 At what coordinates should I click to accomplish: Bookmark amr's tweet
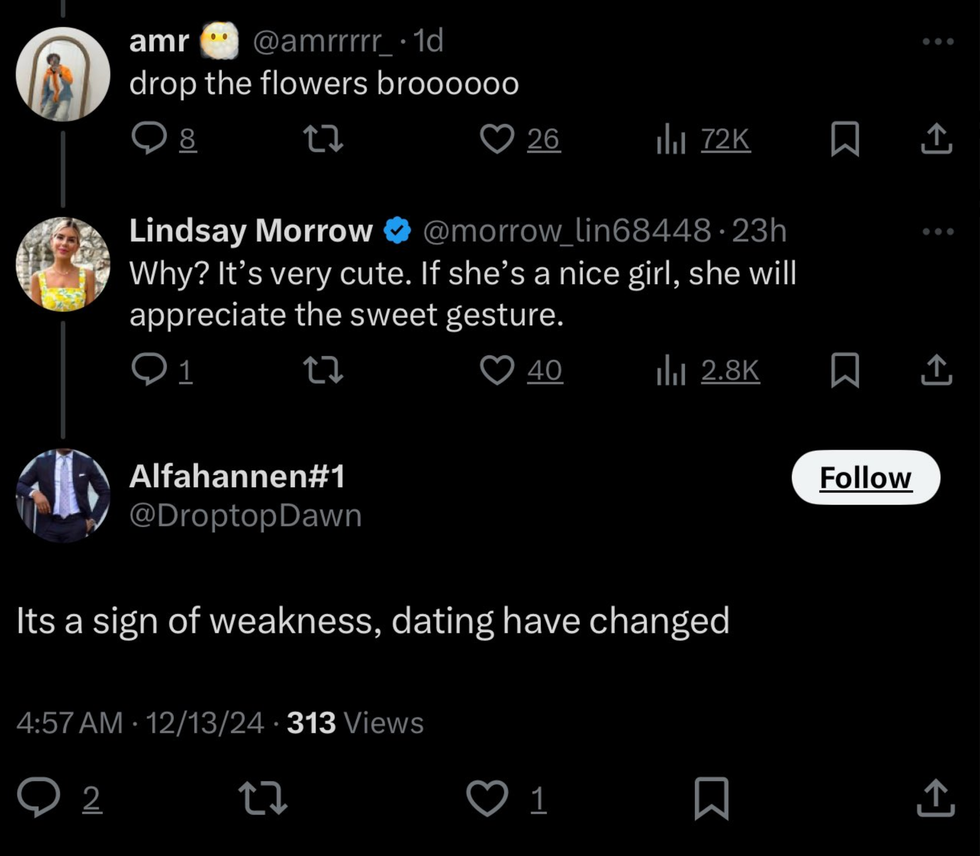pyautogui.click(x=845, y=140)
